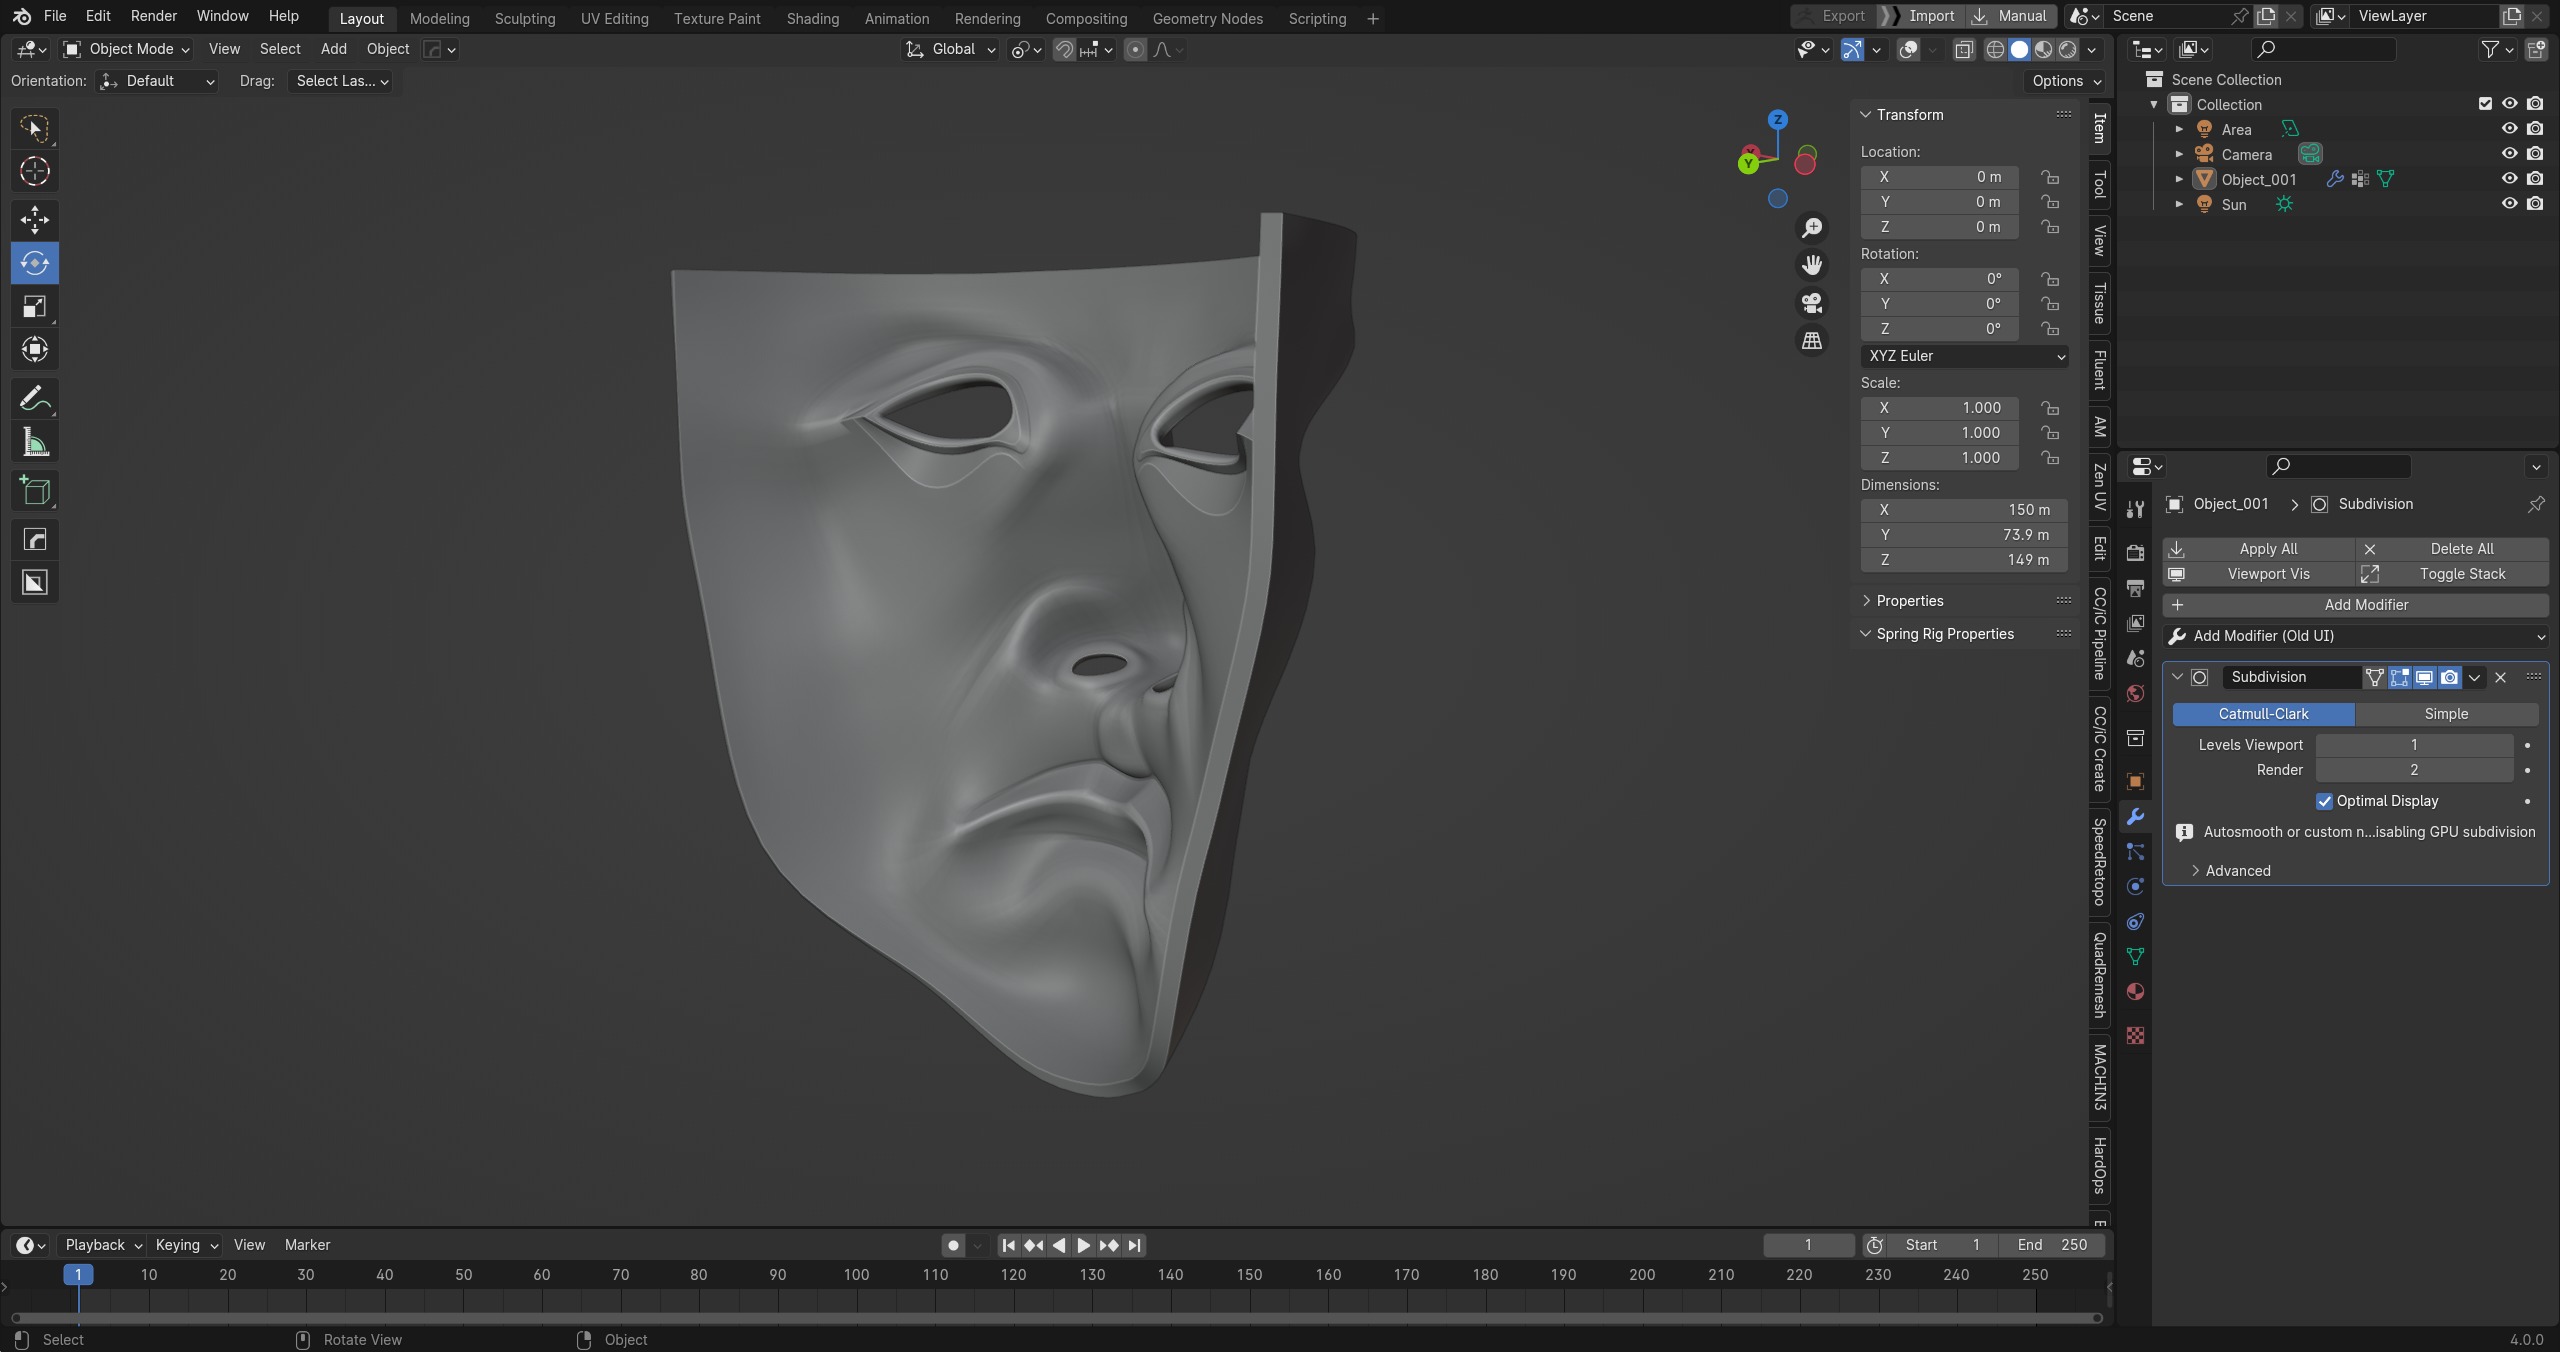Screen dimensions: 2560x1352
Task: Select the Rotate tool
Action: tap(35, 263)
